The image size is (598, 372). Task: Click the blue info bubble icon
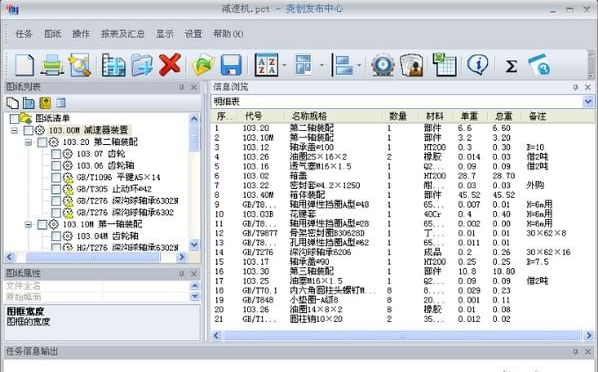[x=477, y=65]
